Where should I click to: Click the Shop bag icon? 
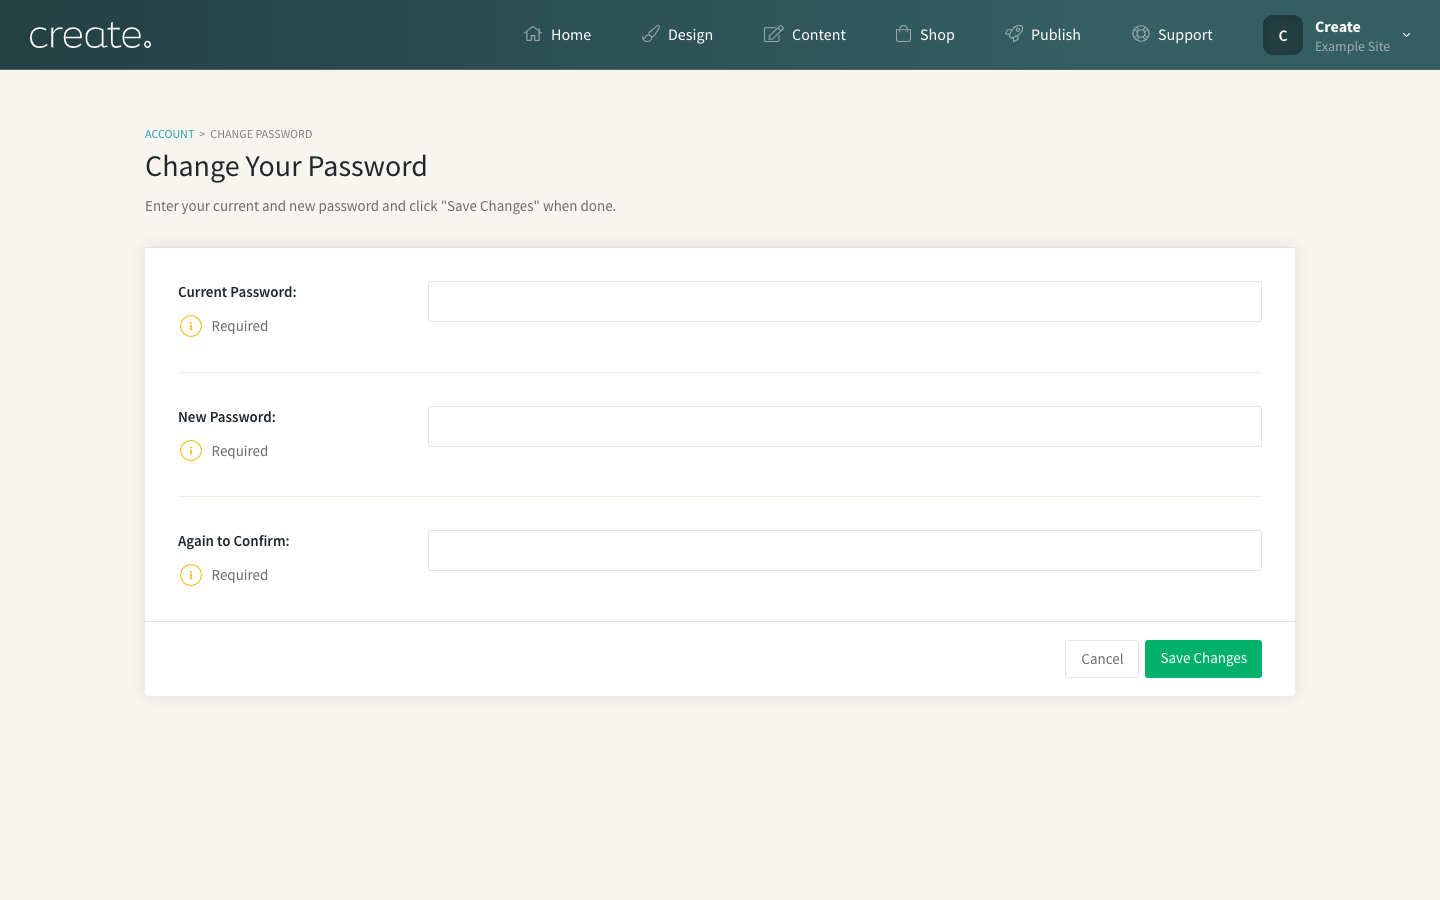click(x=903, y=34)
